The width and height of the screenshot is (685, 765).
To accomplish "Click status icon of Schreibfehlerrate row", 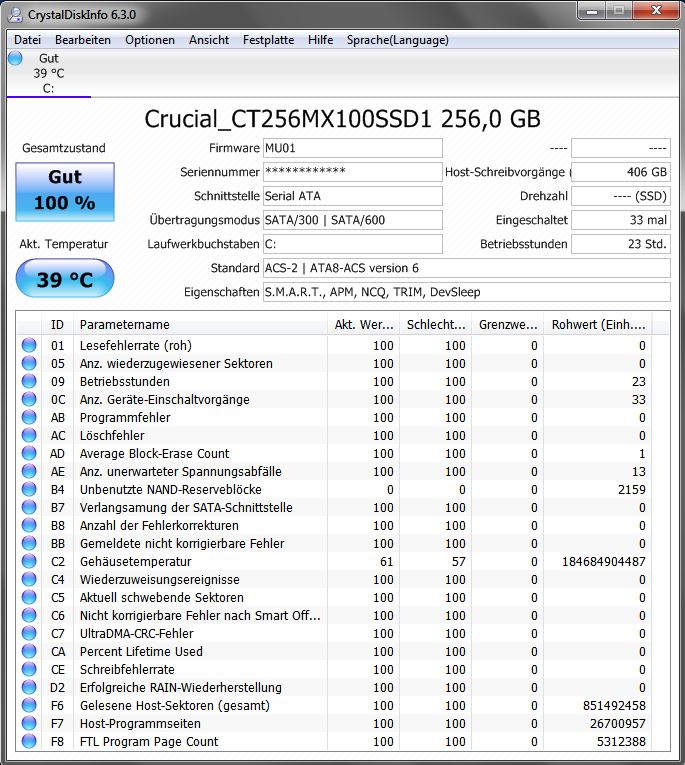I will (29, 669).
